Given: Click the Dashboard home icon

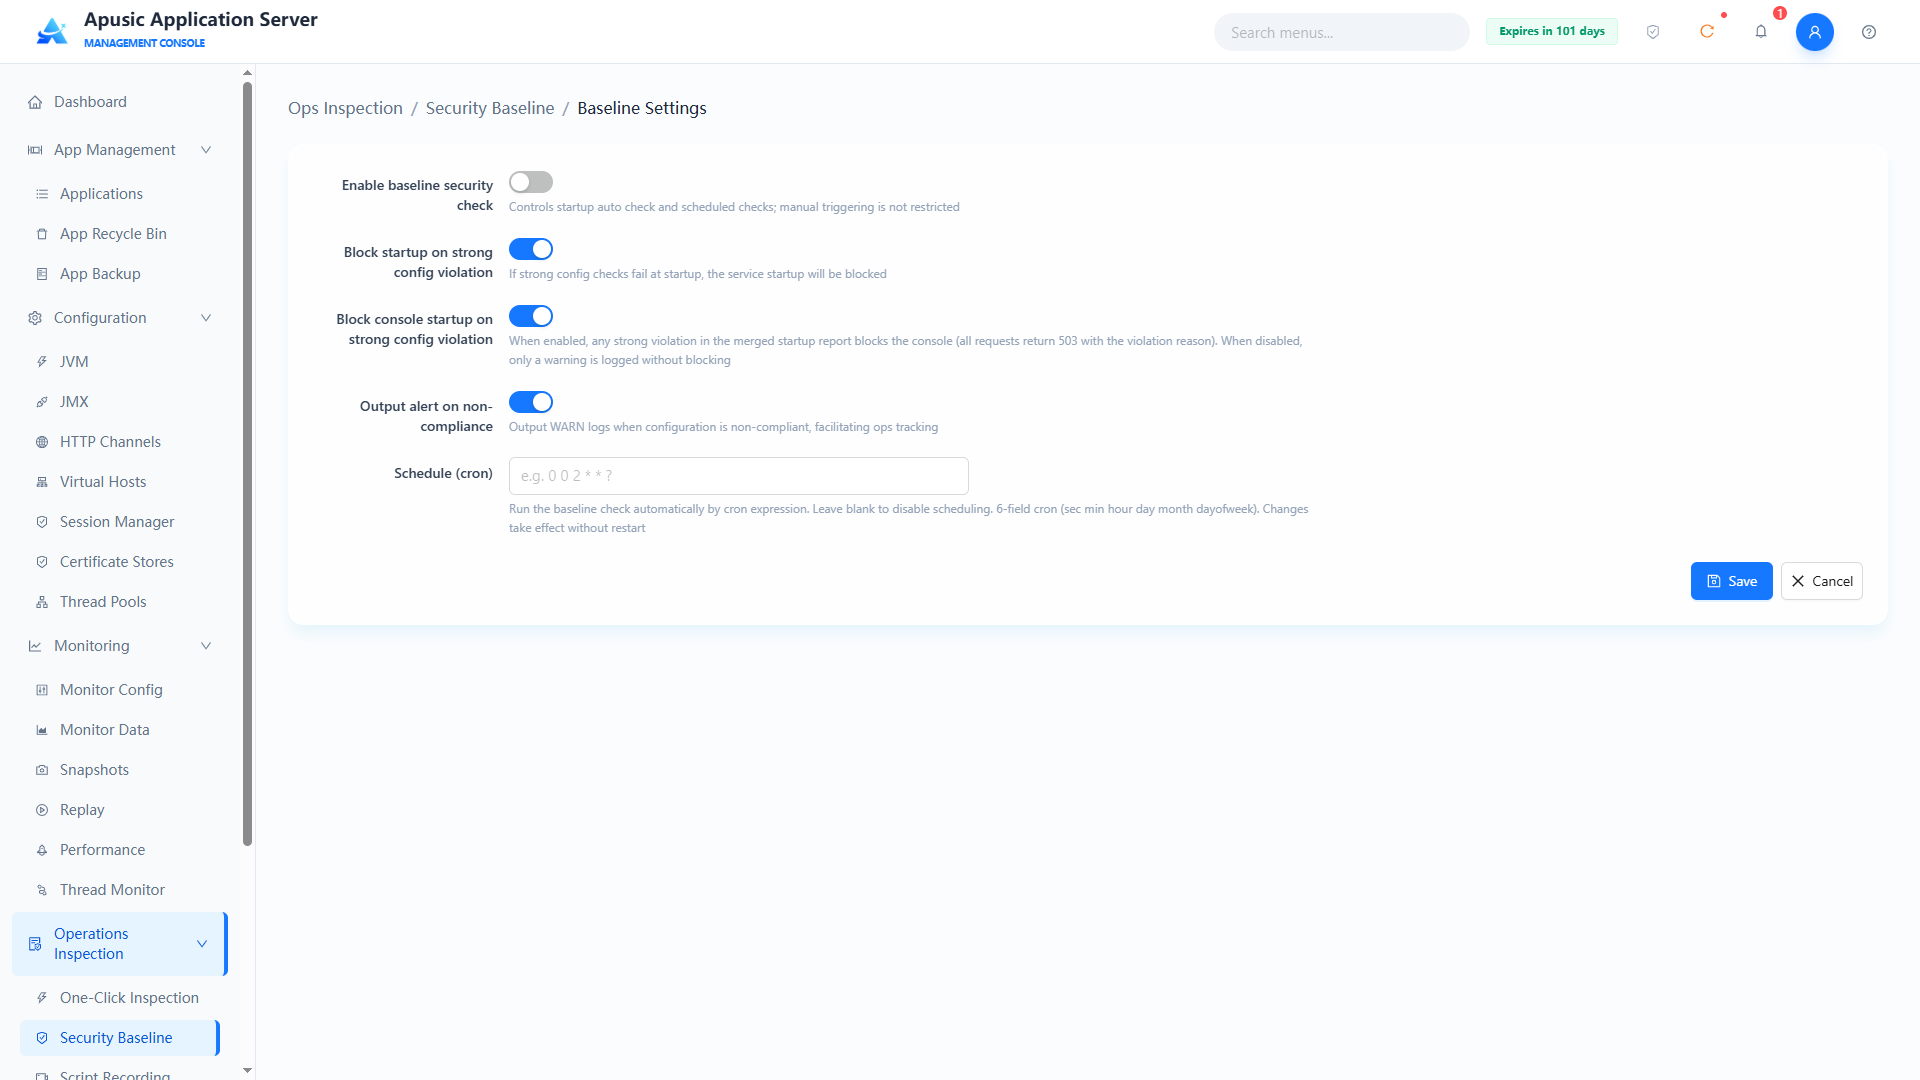Looking at the screenshot, I should [35, 102].
